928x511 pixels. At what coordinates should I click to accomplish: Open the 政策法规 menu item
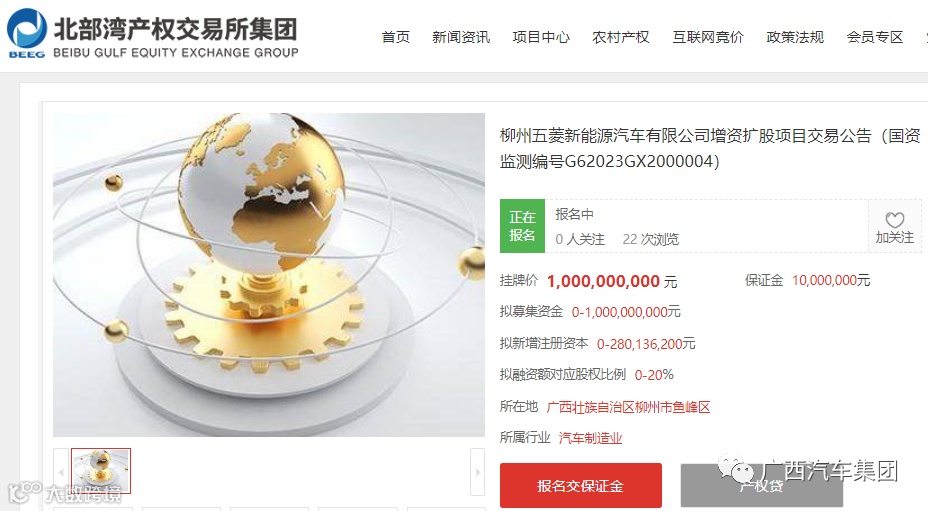click(x=795, y=37)
